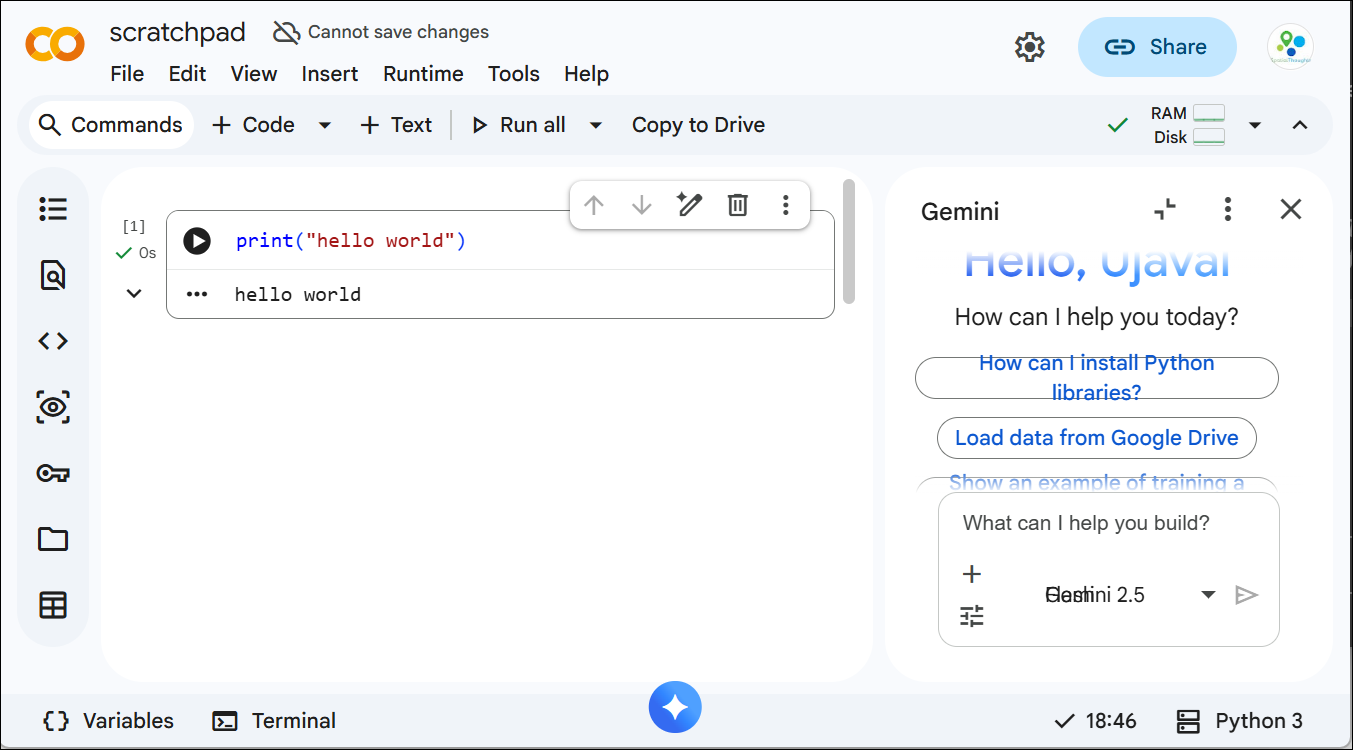Move cell up arrow
The height and width of the screenshot is (750, 1353).
click(x=594, y=205)
